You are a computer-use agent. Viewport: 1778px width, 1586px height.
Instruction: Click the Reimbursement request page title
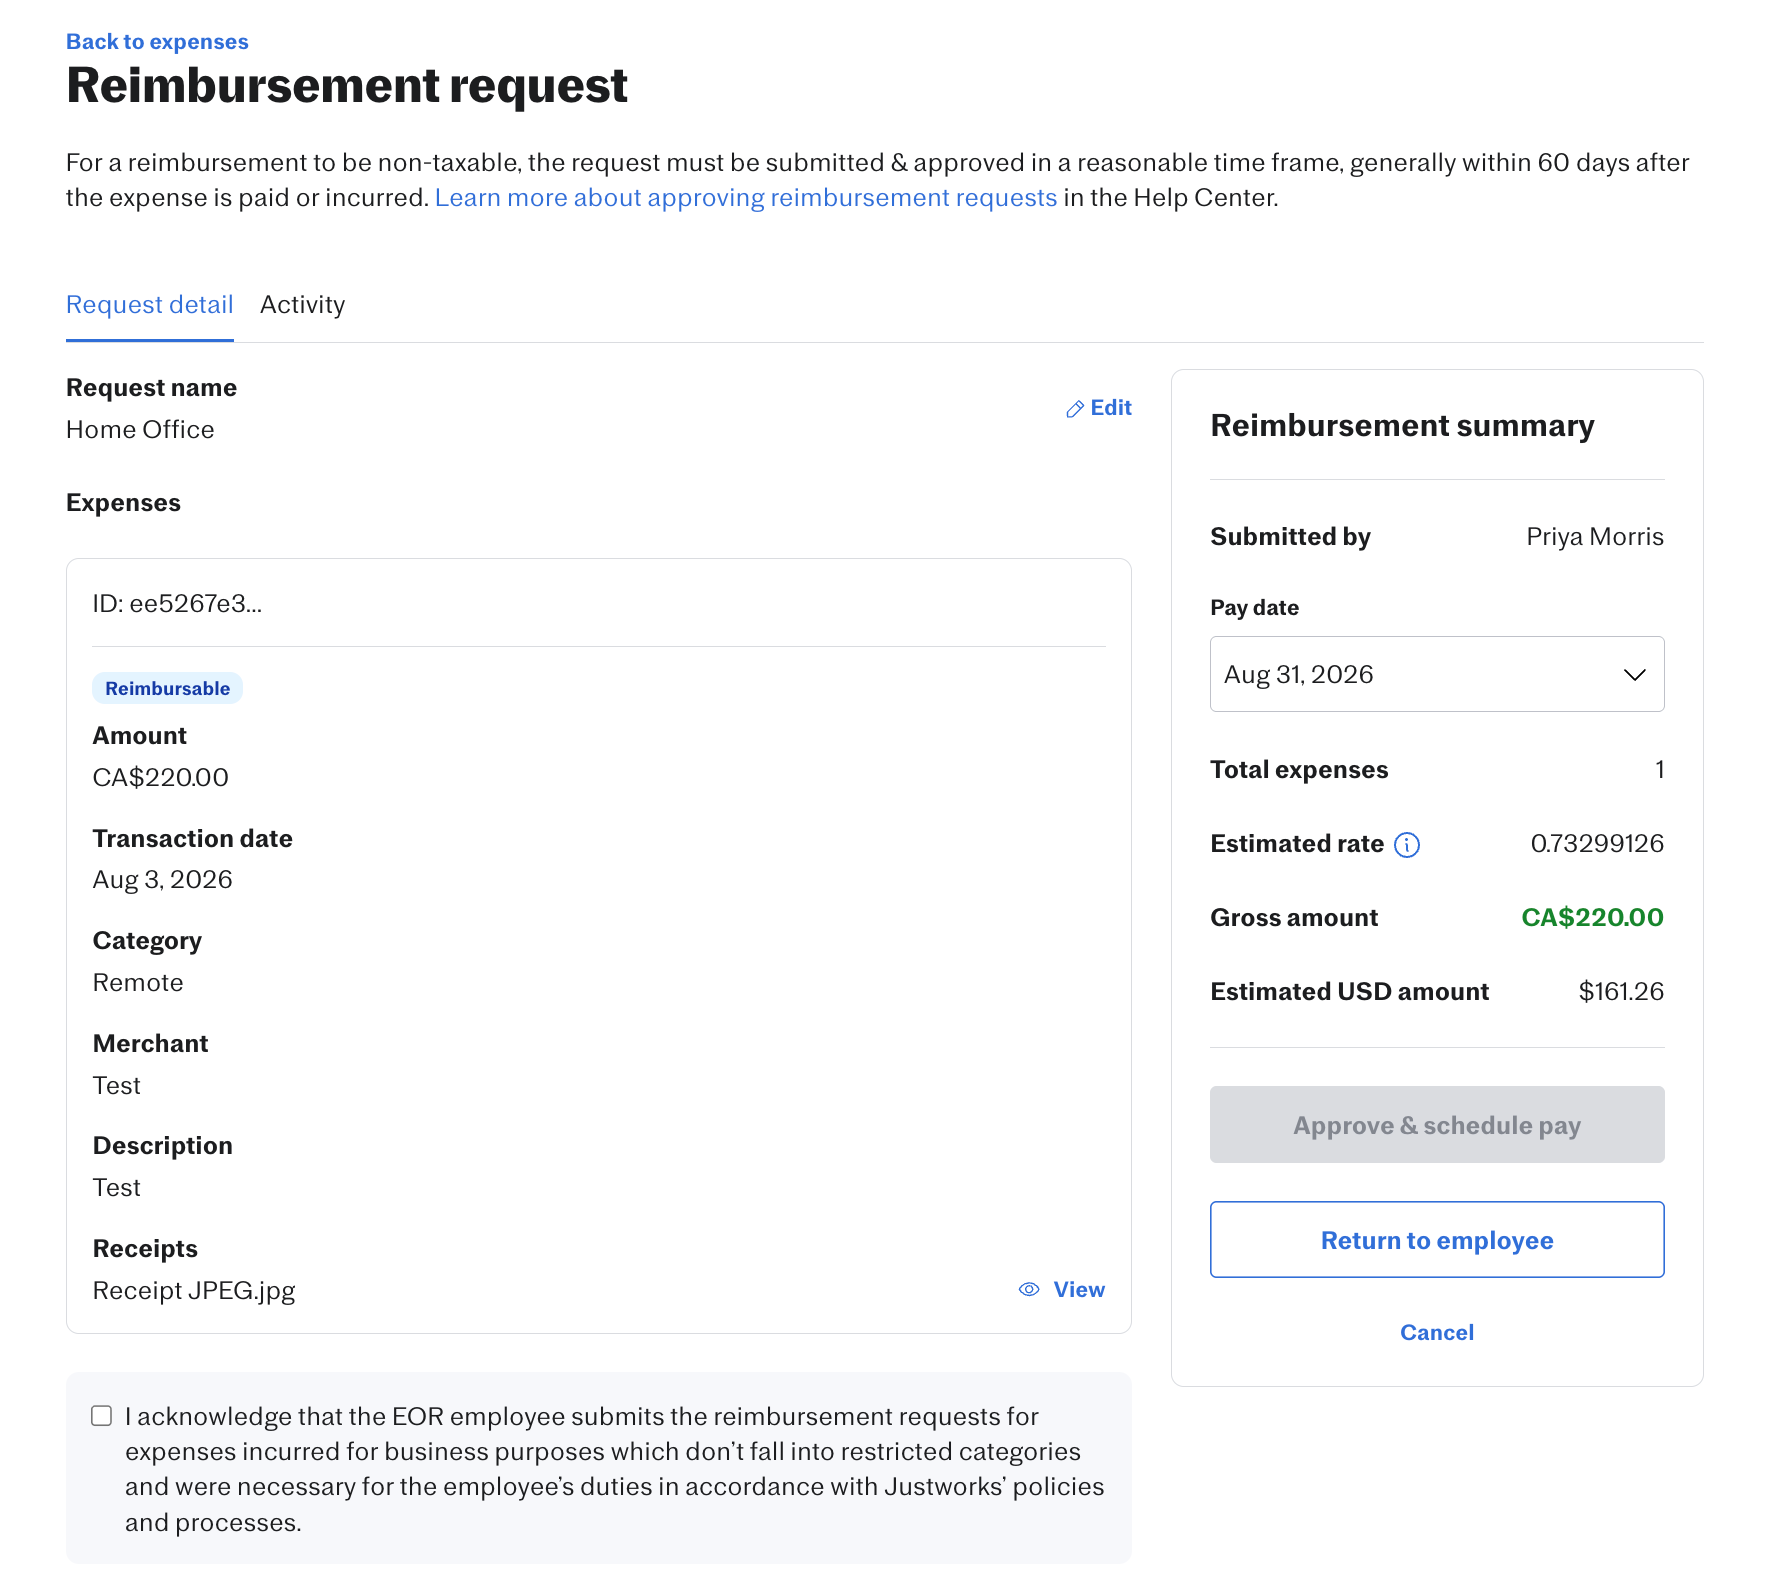[347, 86]
